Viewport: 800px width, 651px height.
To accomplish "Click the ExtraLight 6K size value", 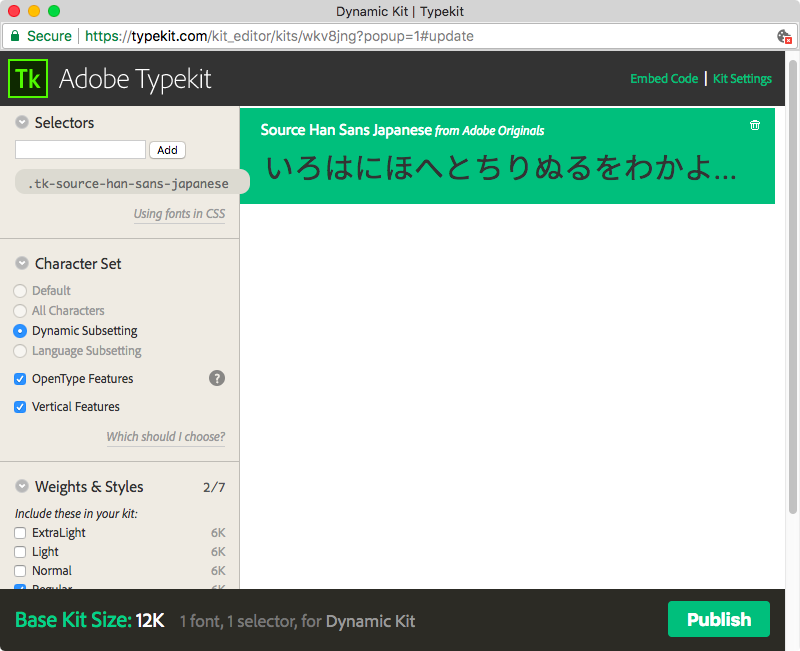I will pos(218,533).
